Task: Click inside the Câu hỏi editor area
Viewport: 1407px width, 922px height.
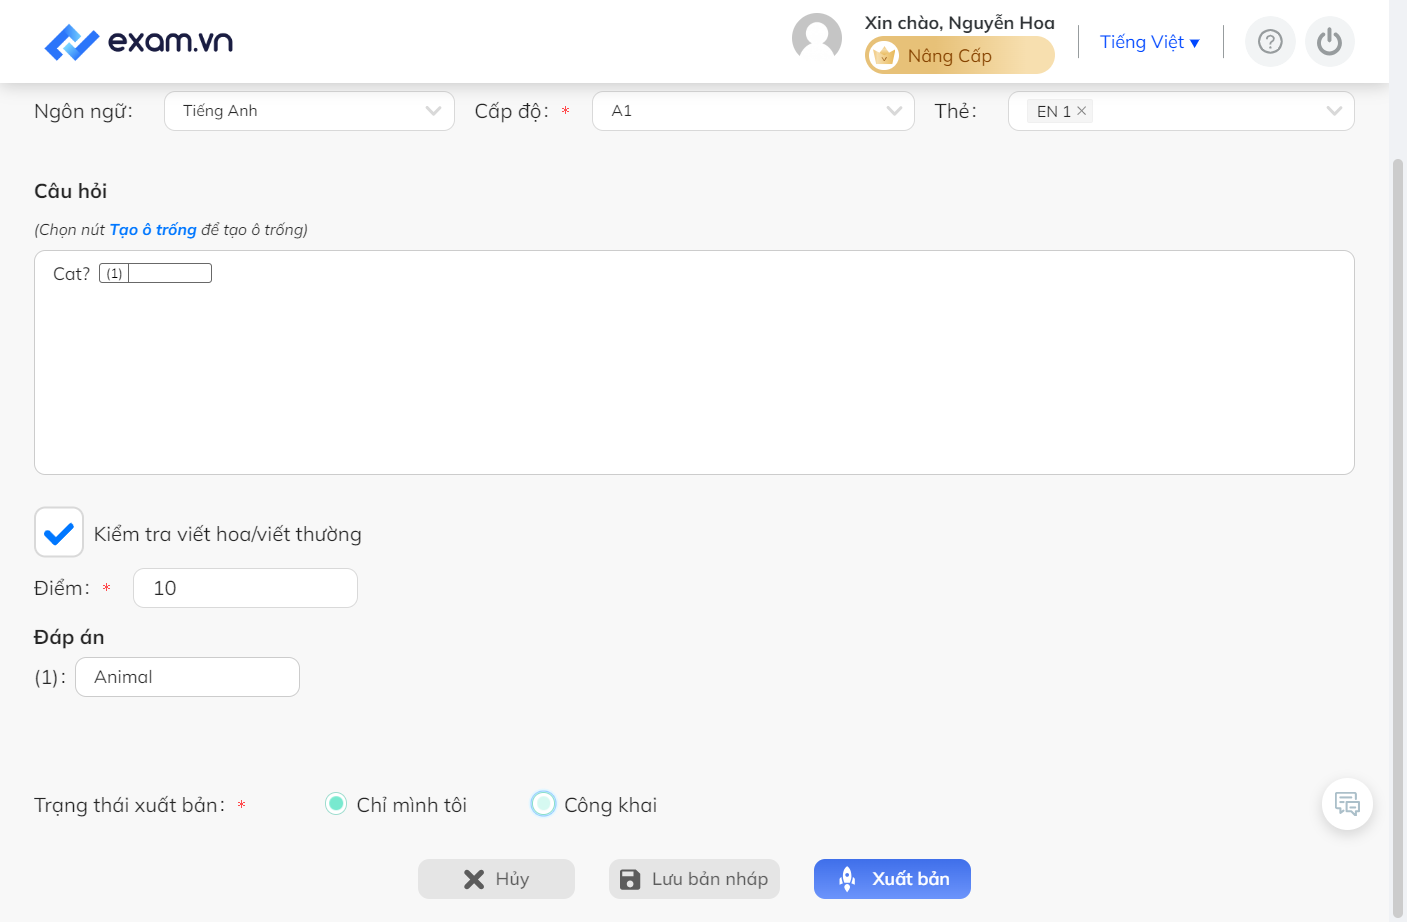Action: tap(694, 362)
